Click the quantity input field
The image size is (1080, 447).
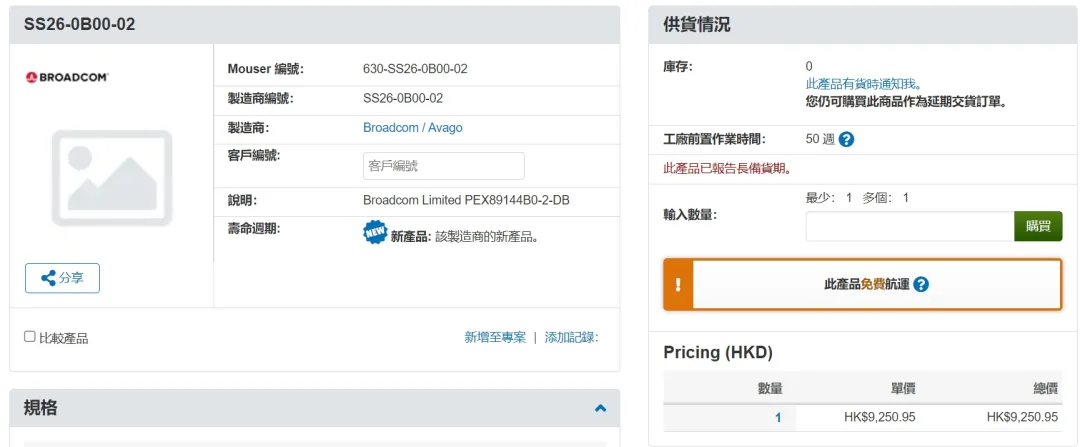click(x=909, y=226)
